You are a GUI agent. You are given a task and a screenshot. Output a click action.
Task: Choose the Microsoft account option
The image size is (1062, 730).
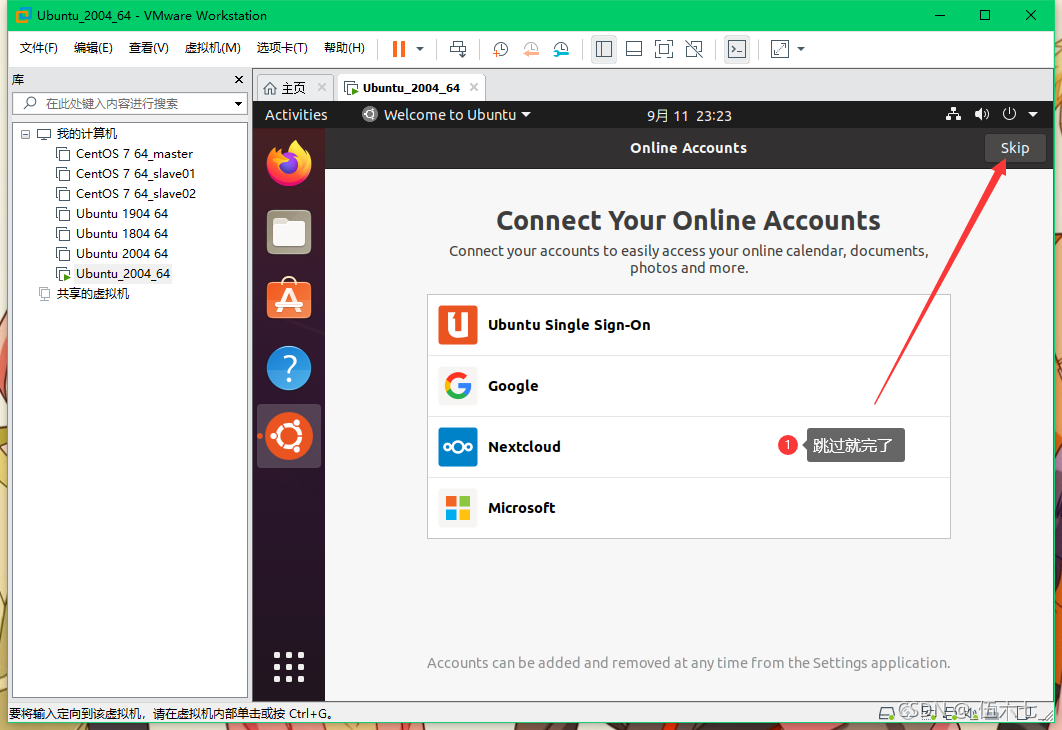688,508
